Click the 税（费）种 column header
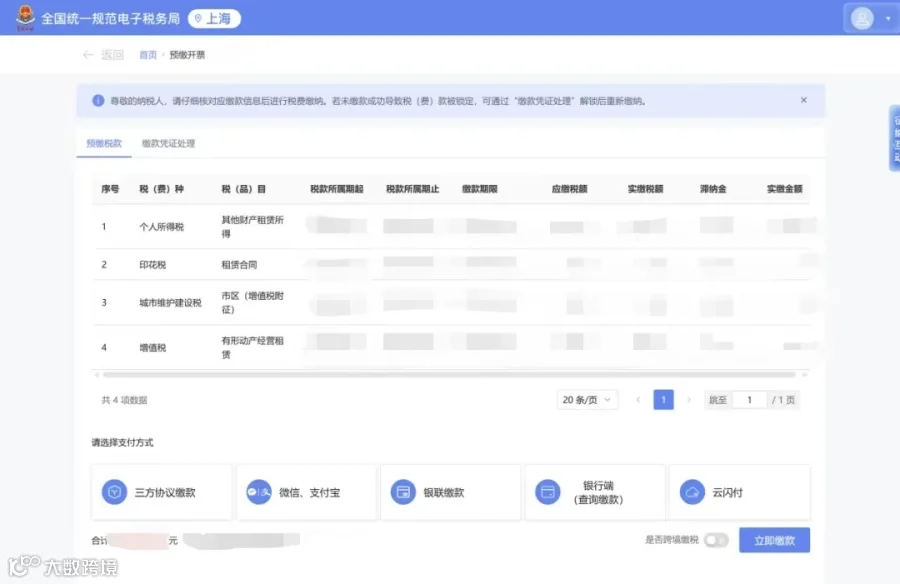 click(161, 189)
